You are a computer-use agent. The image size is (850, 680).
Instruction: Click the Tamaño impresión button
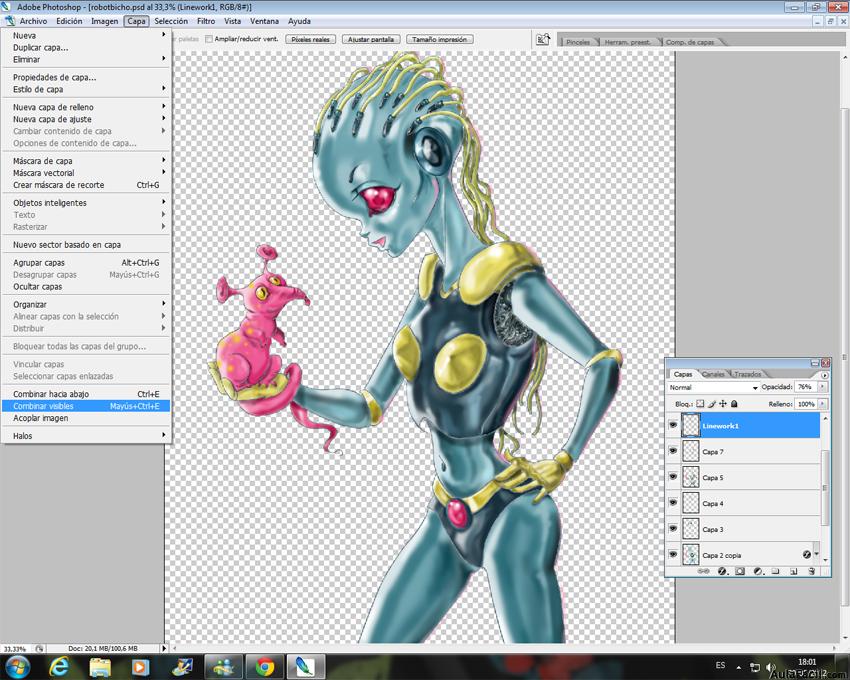click(x=439, y=39)
